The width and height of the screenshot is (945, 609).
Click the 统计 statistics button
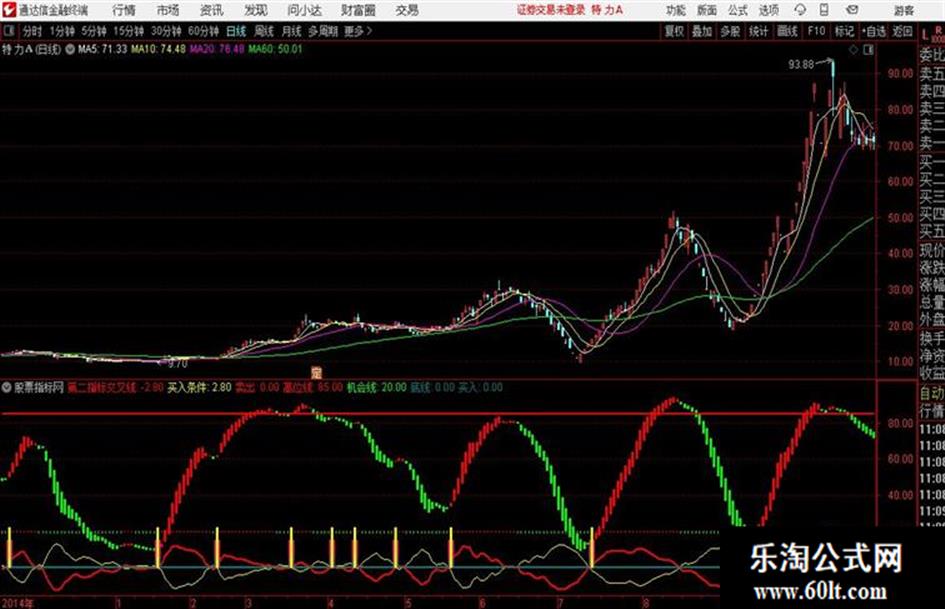coord(758,31)
